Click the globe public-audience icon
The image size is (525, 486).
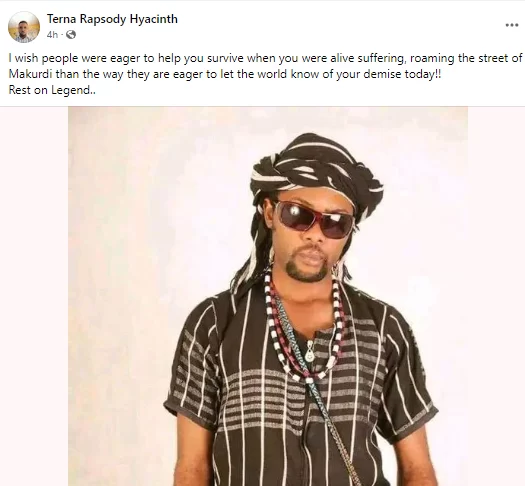tap(71, 34)
